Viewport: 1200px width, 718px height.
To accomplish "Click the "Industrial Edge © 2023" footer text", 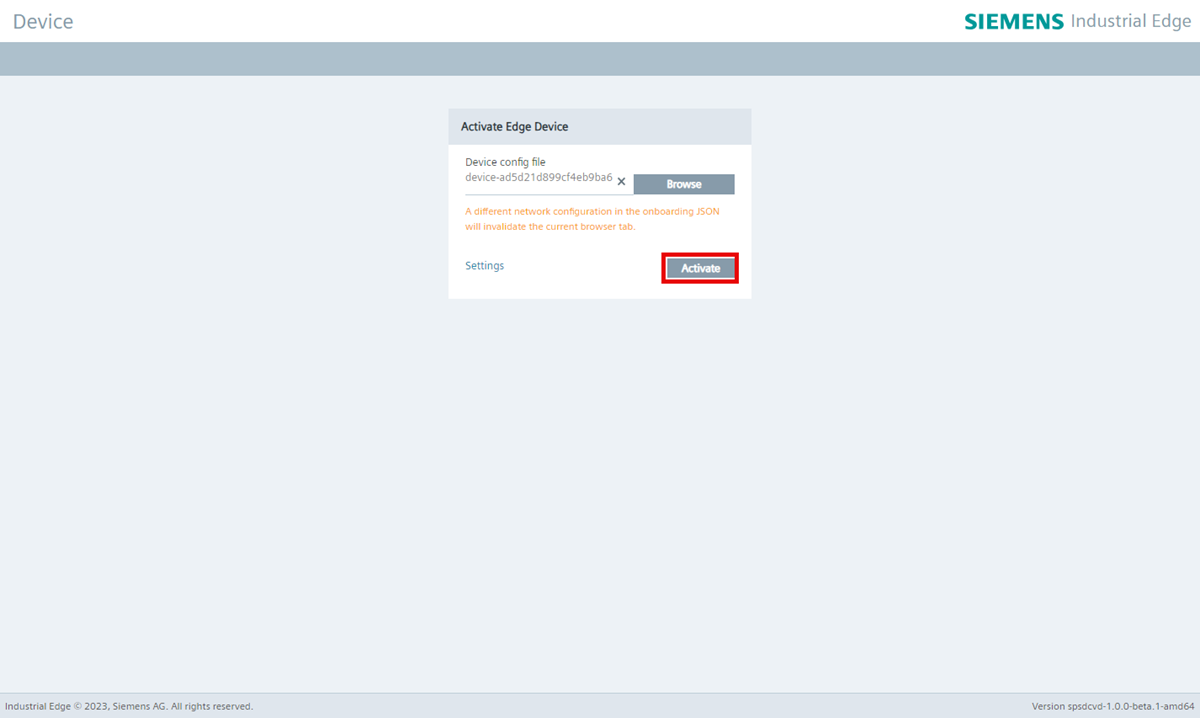I will tap(56, 706).
